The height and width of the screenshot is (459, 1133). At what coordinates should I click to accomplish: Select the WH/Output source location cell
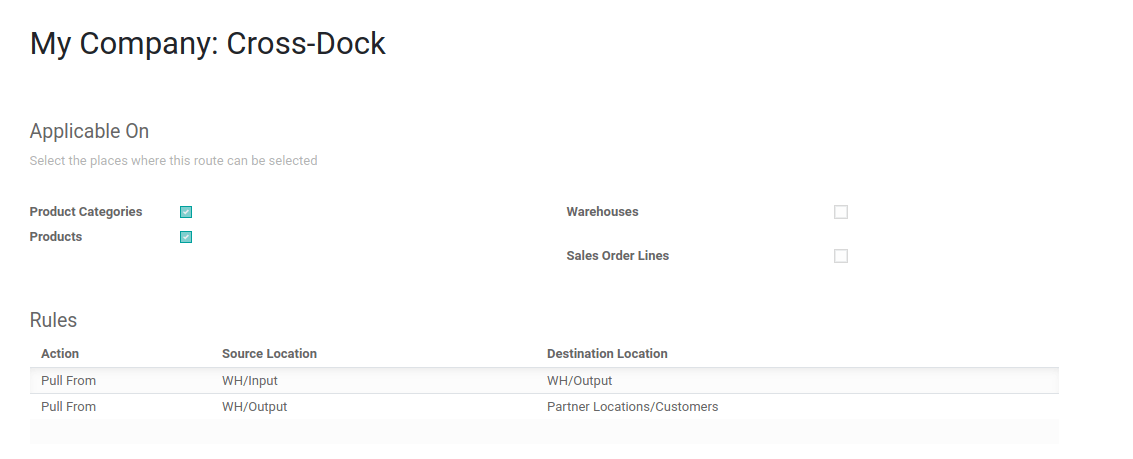(x=254, y=407)
